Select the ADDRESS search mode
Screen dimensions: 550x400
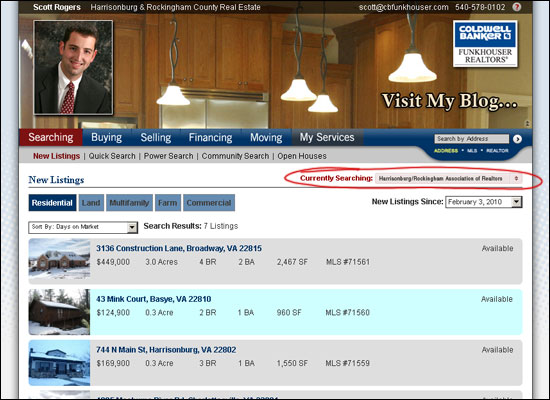(446, 151)
